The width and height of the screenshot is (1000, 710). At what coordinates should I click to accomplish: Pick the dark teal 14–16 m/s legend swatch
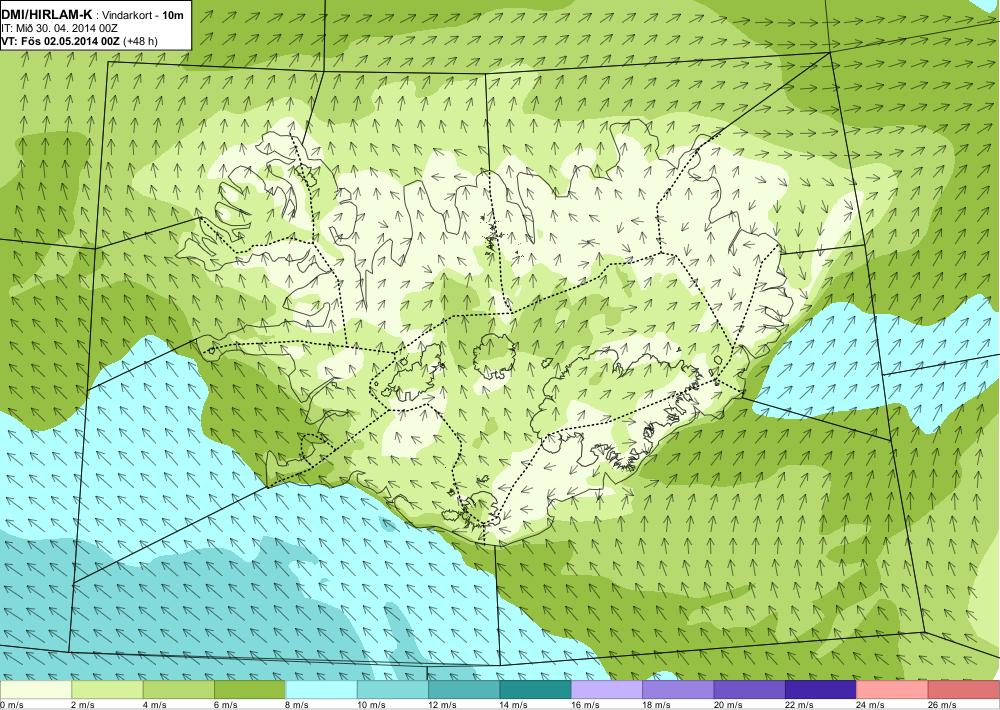[x=536, y=690]
